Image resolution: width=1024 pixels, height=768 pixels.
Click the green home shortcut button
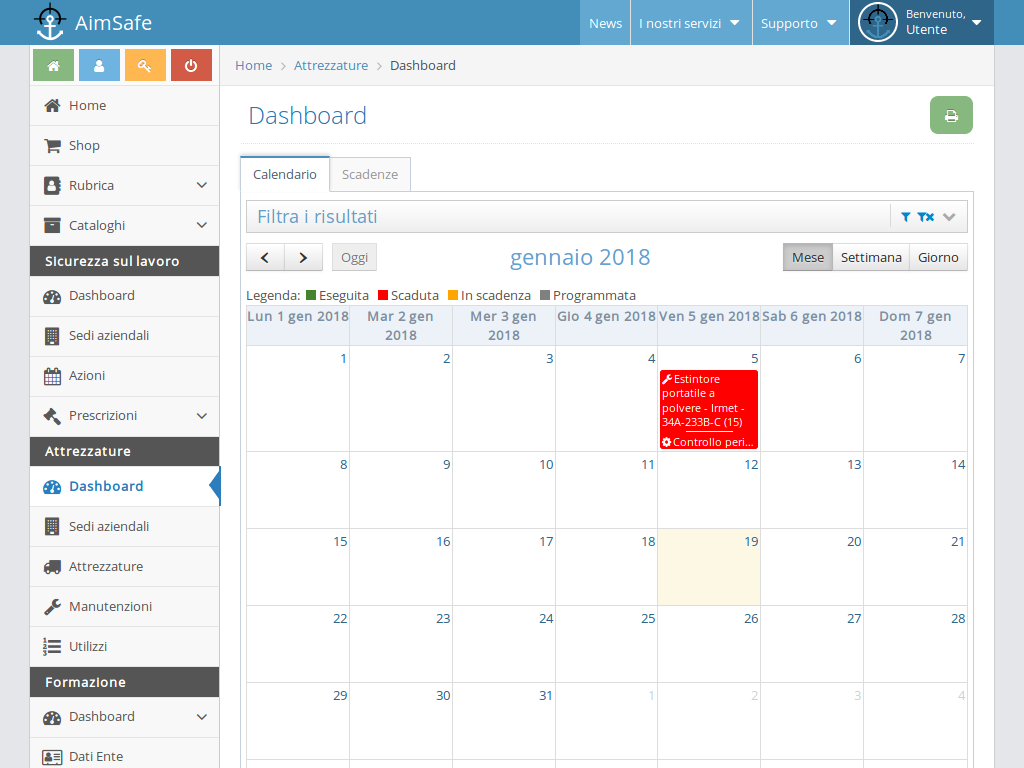click(54, 65)
